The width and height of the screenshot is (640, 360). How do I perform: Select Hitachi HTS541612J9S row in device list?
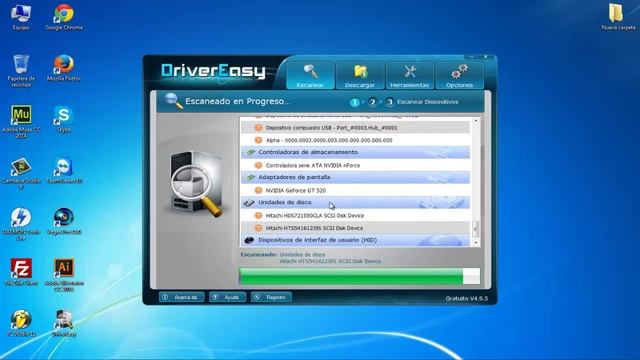tap(355, 228)
